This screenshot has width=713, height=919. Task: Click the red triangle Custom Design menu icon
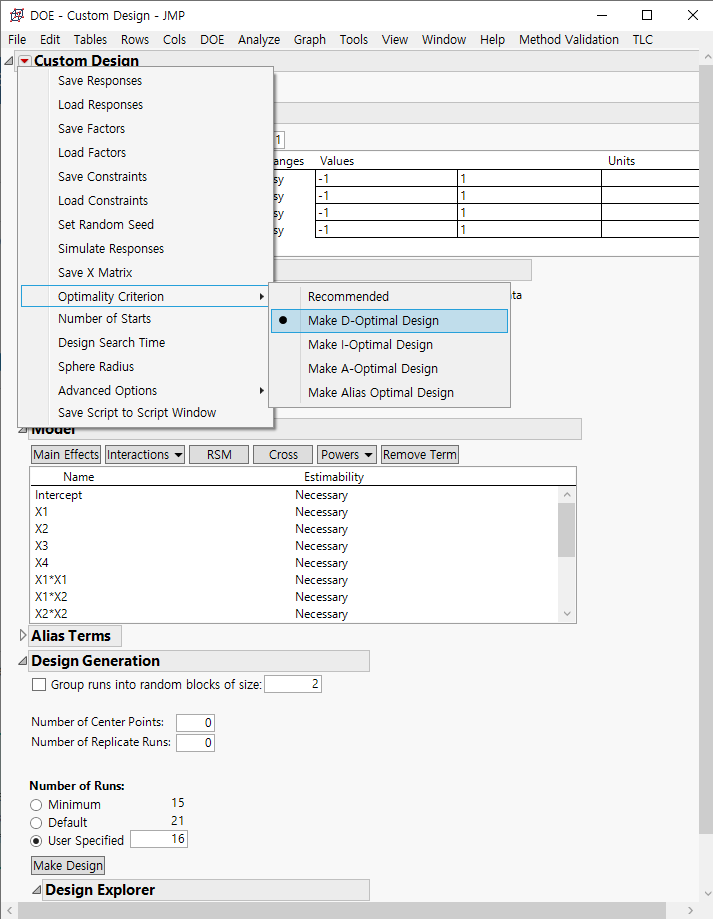coord(24,61)
